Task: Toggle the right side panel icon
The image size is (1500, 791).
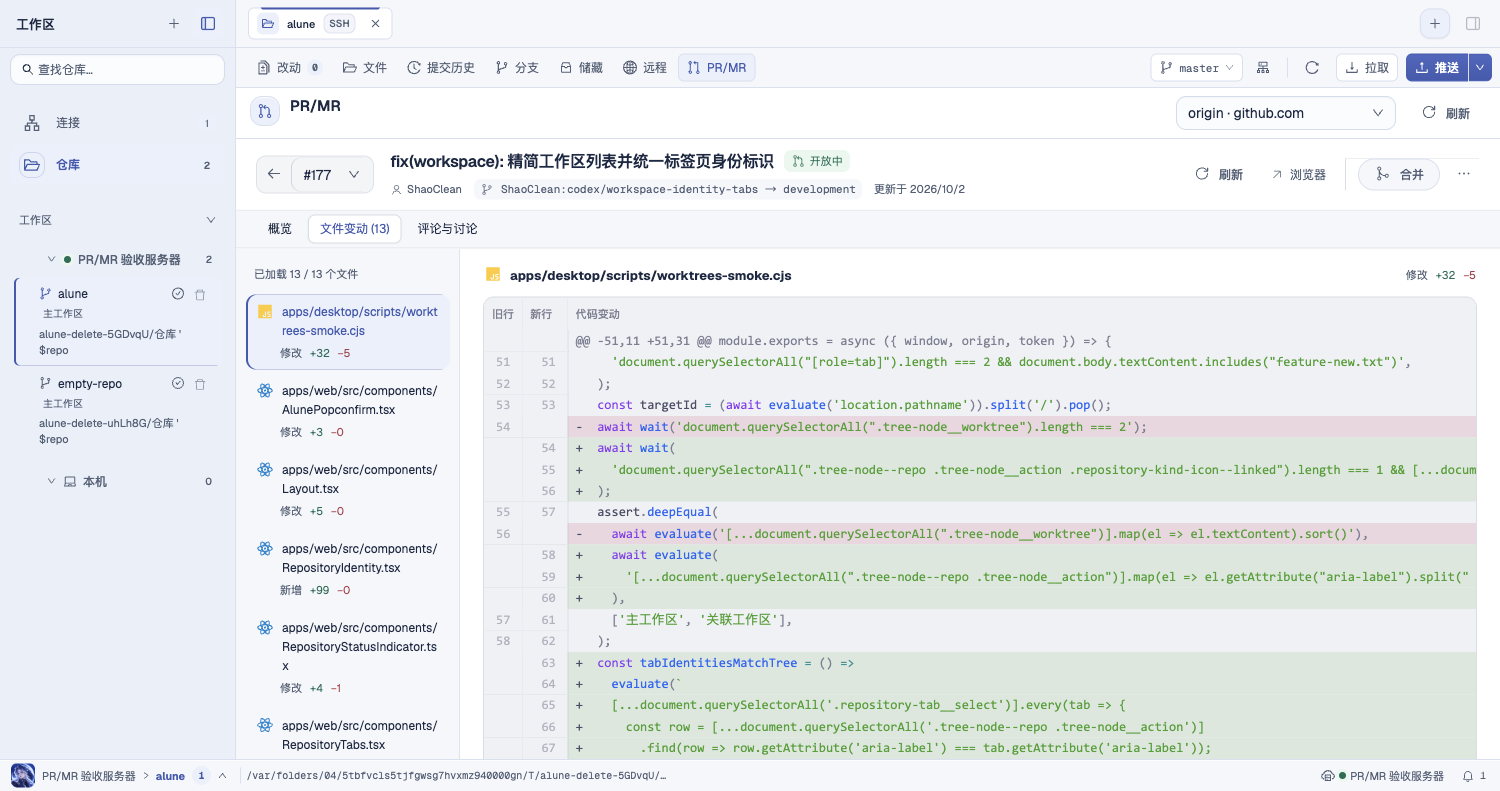Action: pos(1473,23)
